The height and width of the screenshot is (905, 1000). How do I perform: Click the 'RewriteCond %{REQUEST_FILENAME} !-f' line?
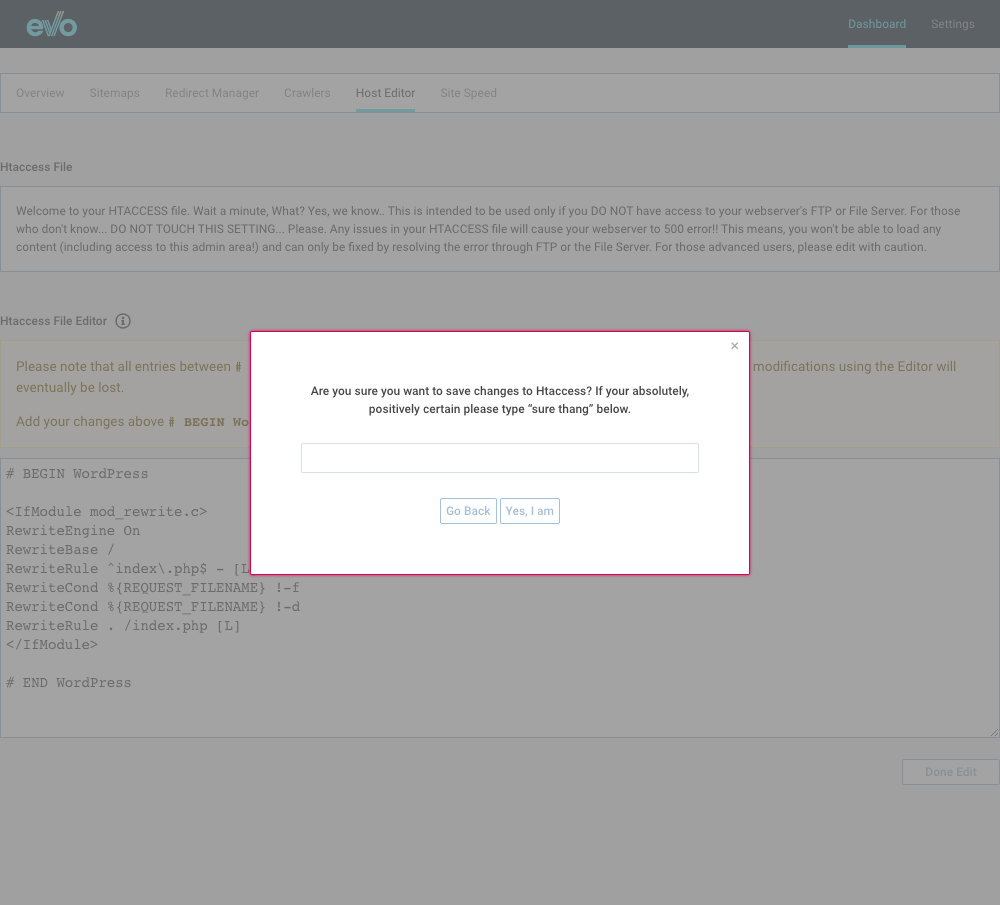(x=152, y=587)
